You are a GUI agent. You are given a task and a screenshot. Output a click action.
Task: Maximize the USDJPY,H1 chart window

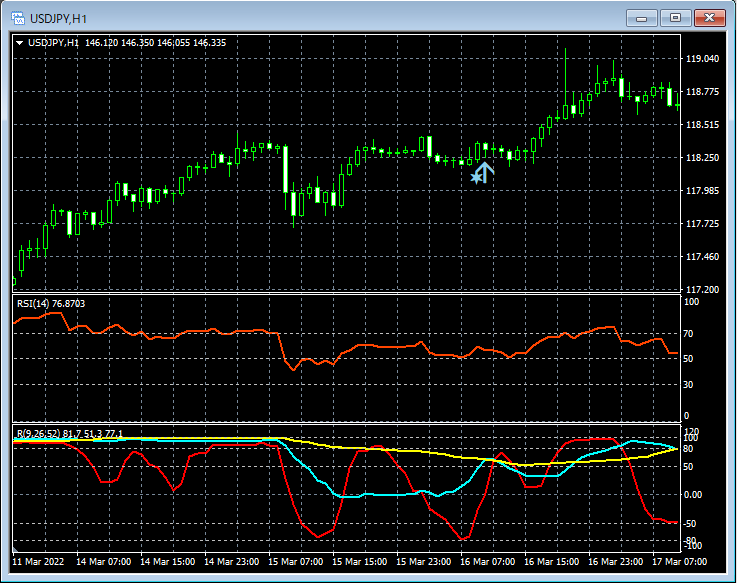(x=676, y=18)
